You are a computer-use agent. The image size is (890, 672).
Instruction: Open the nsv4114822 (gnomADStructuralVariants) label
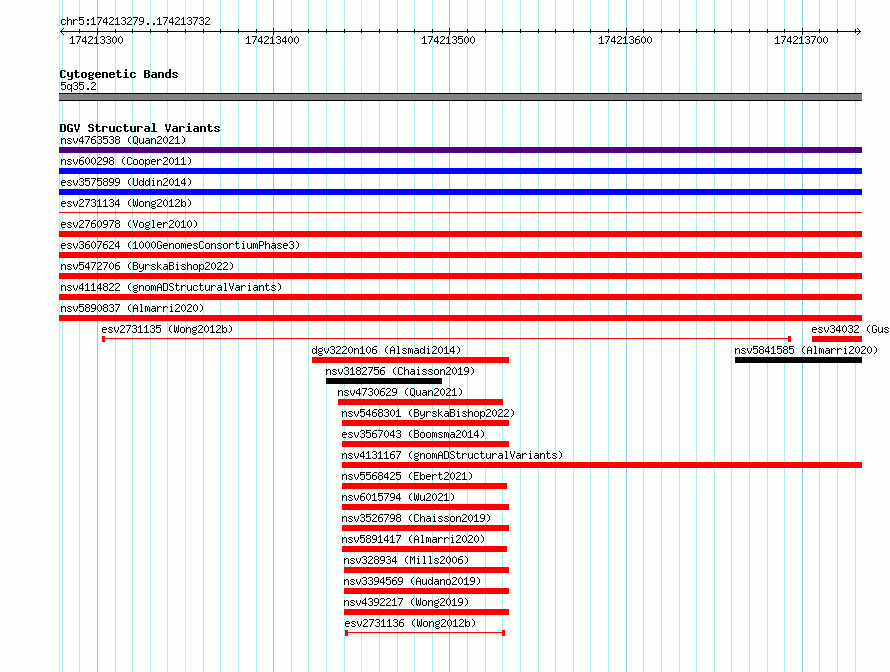pos(171,287)
